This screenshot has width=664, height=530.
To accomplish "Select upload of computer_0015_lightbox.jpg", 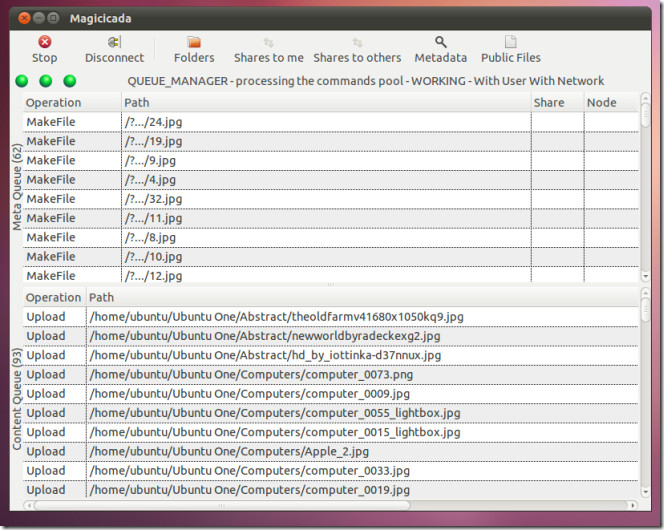I will pos(330,432).
